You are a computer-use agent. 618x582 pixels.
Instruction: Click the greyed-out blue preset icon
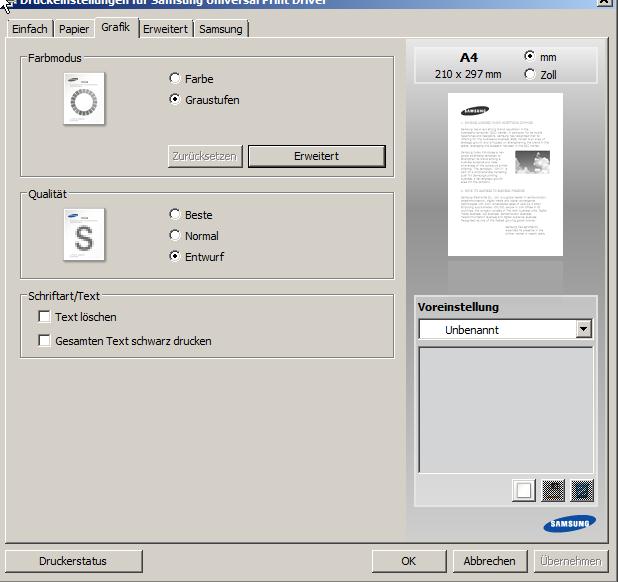point(582,490)
